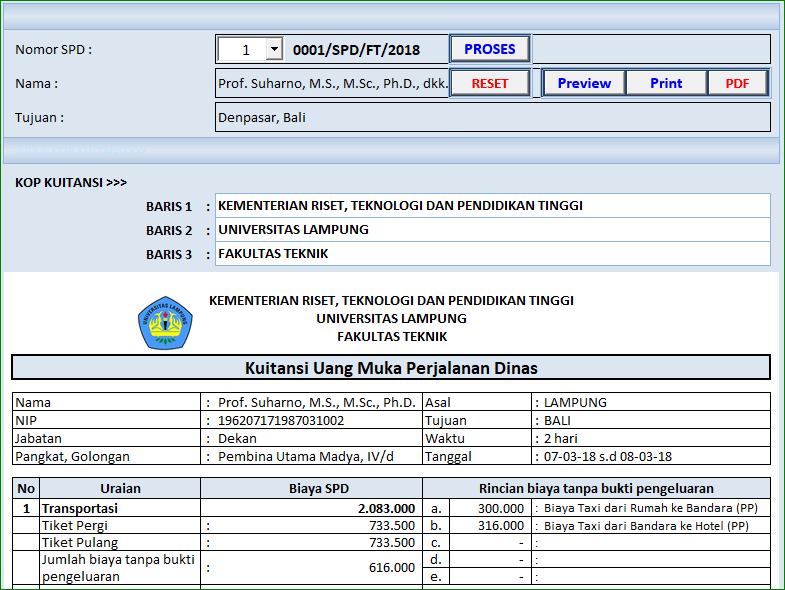Image resolution: width=785 pixels, height=590 pixels.
Task: Select the Transportasi row label
Action: pyautogui.click(x=80, y=508)
